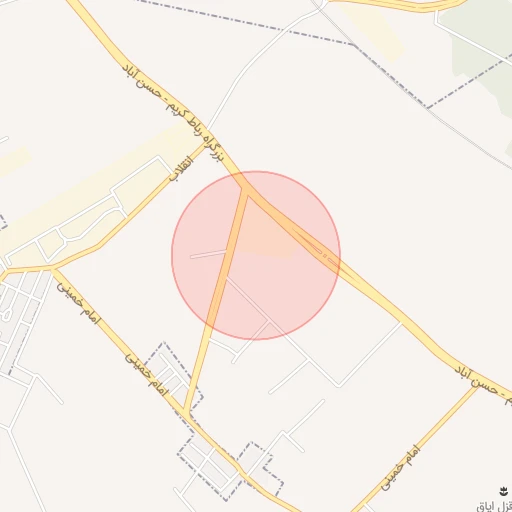Click where the diagonal road meets امام خمینی street

[x=185, y=413]
